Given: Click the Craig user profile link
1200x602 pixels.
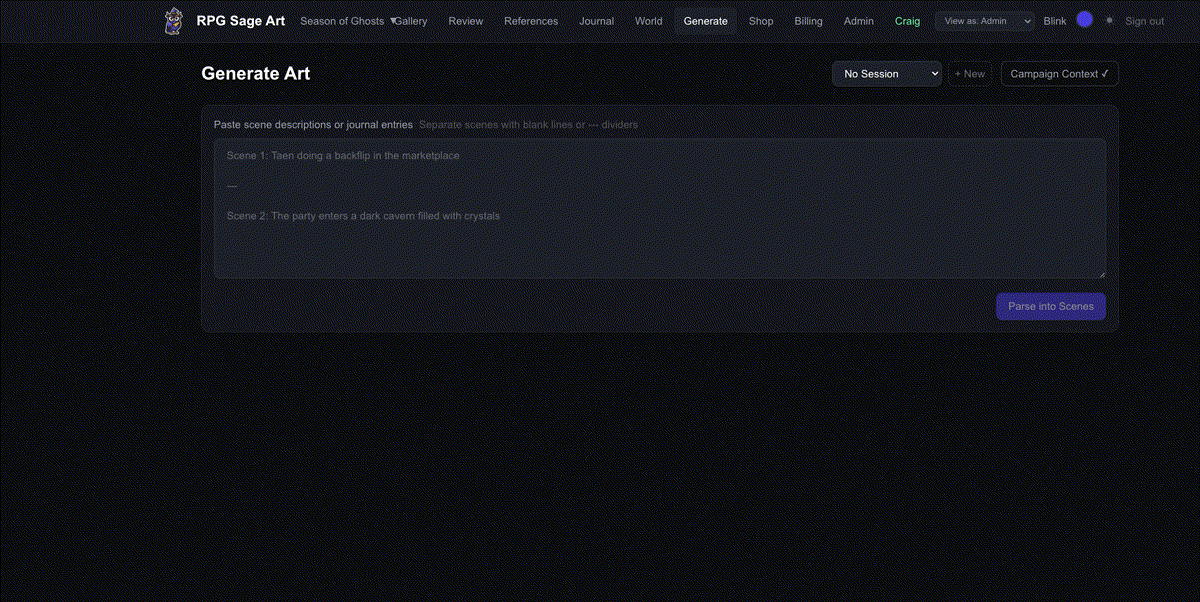Looking at the screenshot, I should click(x=907, y=21).
